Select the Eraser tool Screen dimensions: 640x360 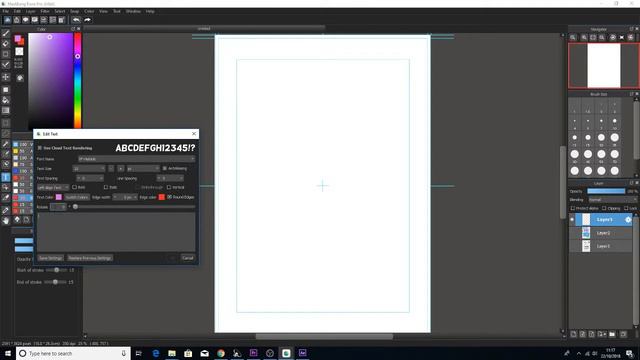tap(6, 43)
